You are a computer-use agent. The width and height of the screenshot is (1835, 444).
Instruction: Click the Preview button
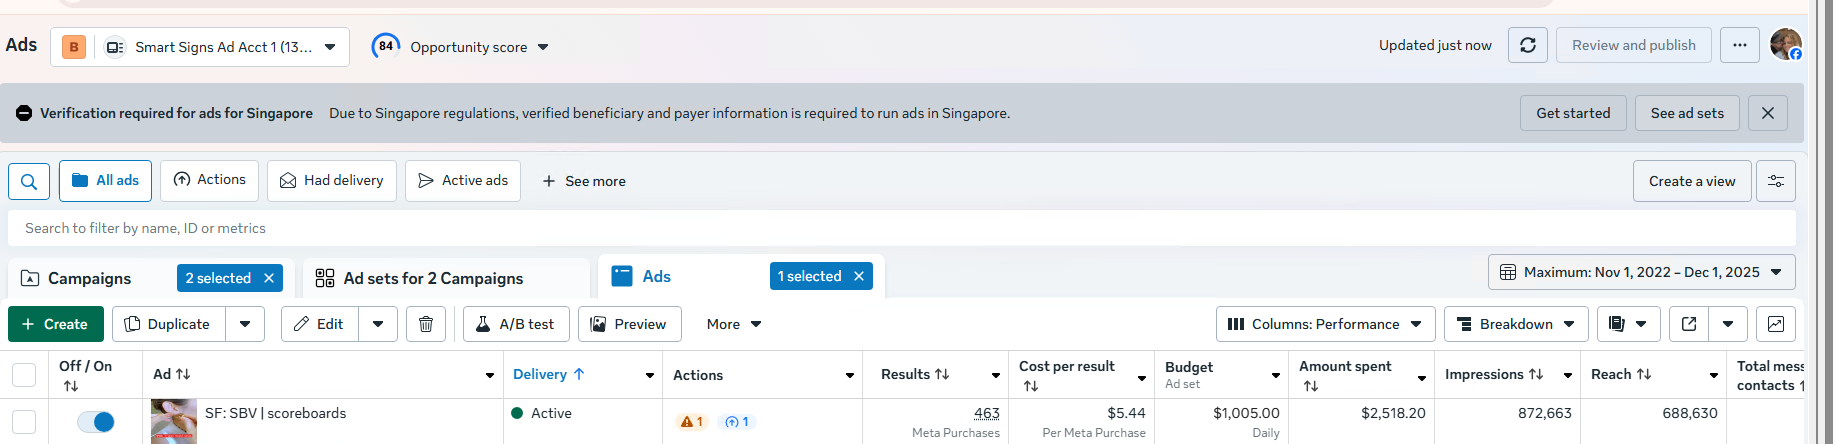pyautogui.click(x=630, y=324)
